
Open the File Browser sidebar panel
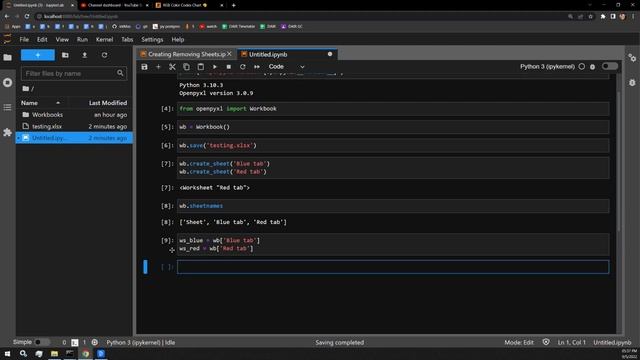(7, 58)
